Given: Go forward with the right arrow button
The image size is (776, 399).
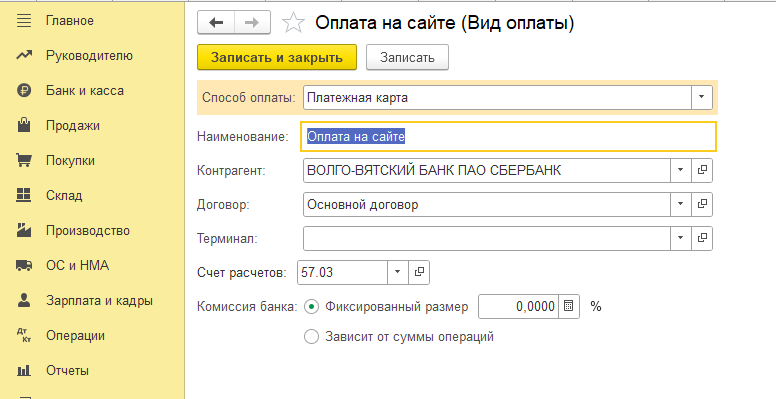Looking at the screenshot, I should tap(252, 22).
